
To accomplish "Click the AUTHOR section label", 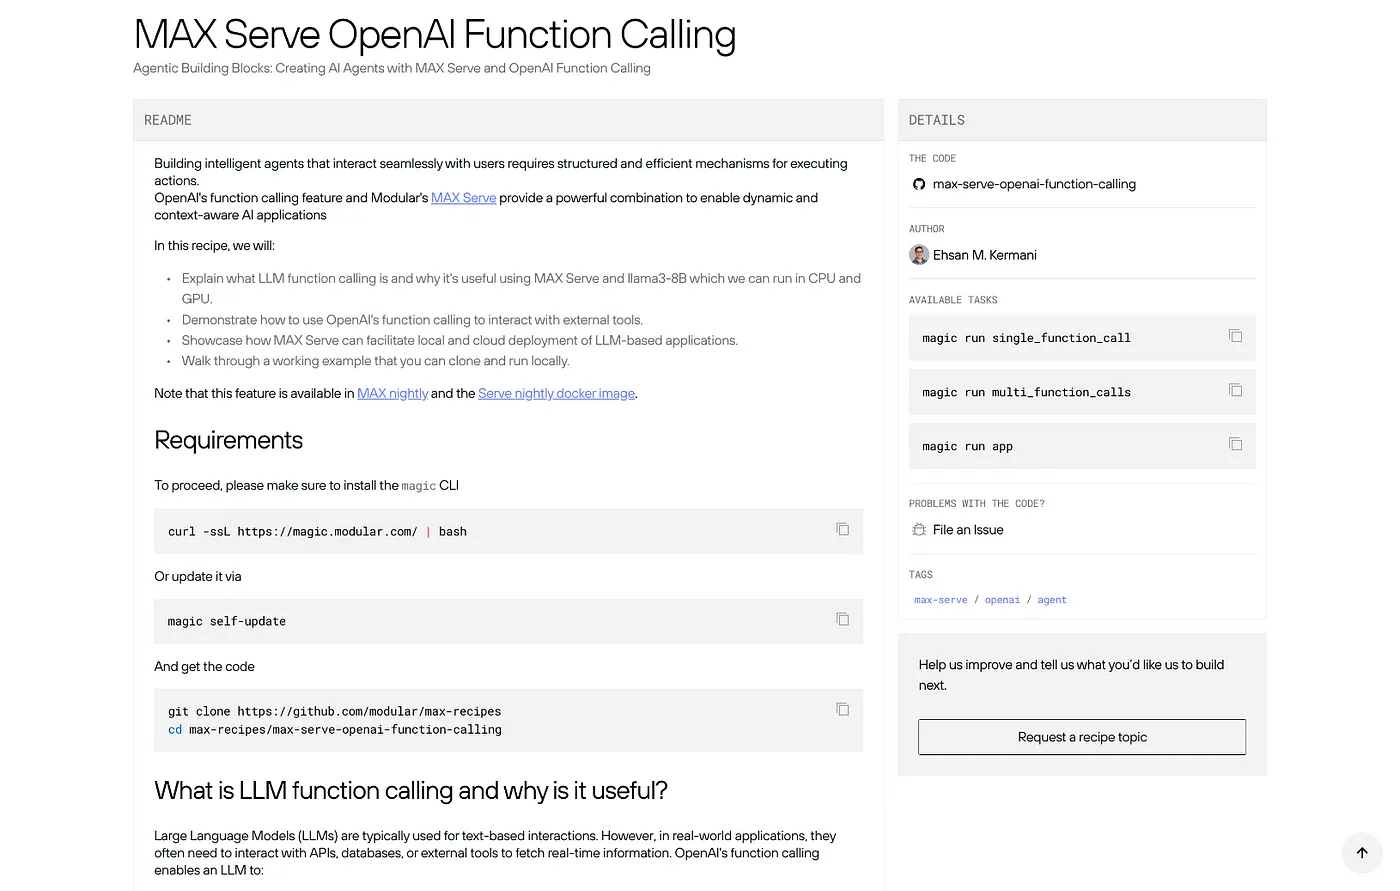I will 927,229.
